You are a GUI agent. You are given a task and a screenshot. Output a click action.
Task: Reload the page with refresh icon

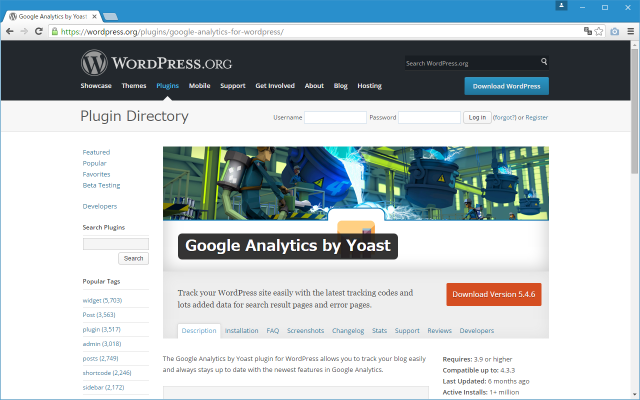point(39,31)
